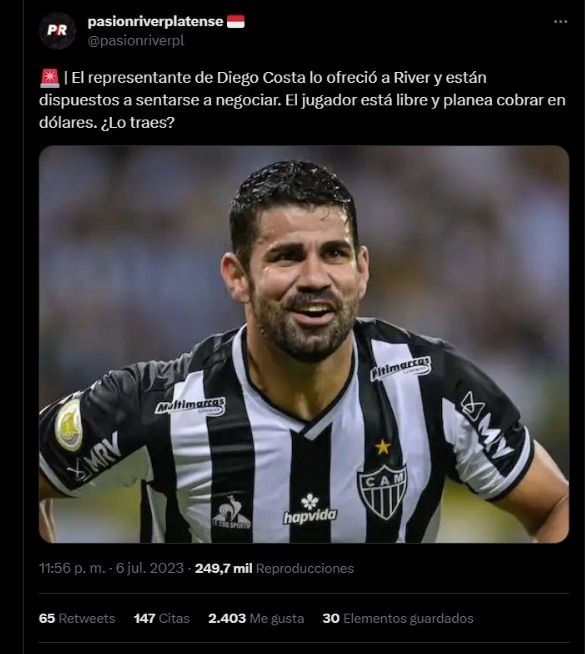Open the @pasionriverpl handle link
585x654 pixels.
pos(136,41)
